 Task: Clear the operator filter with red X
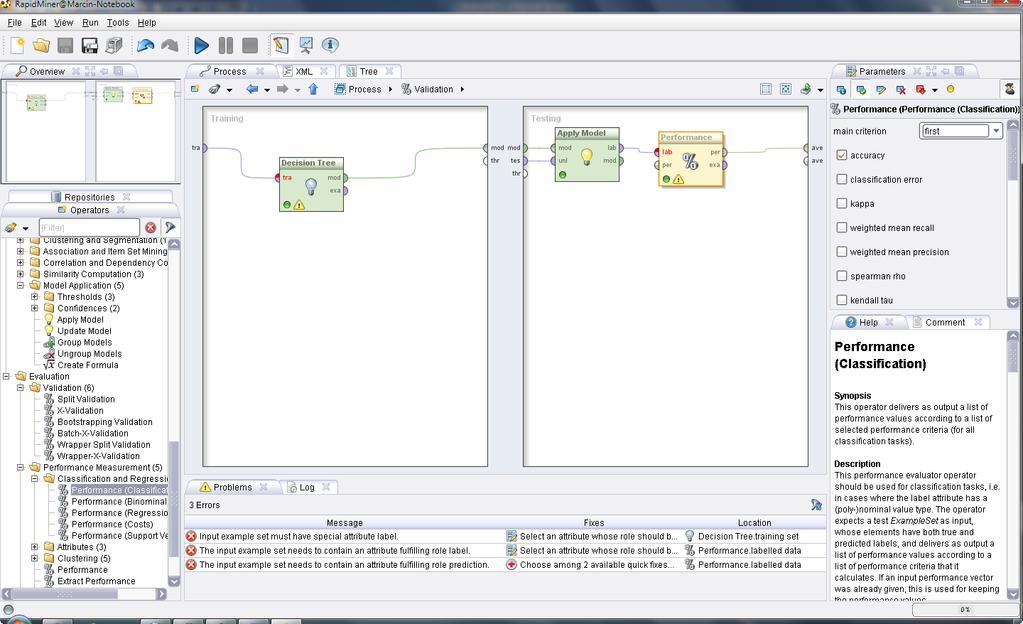coord(151,227)
